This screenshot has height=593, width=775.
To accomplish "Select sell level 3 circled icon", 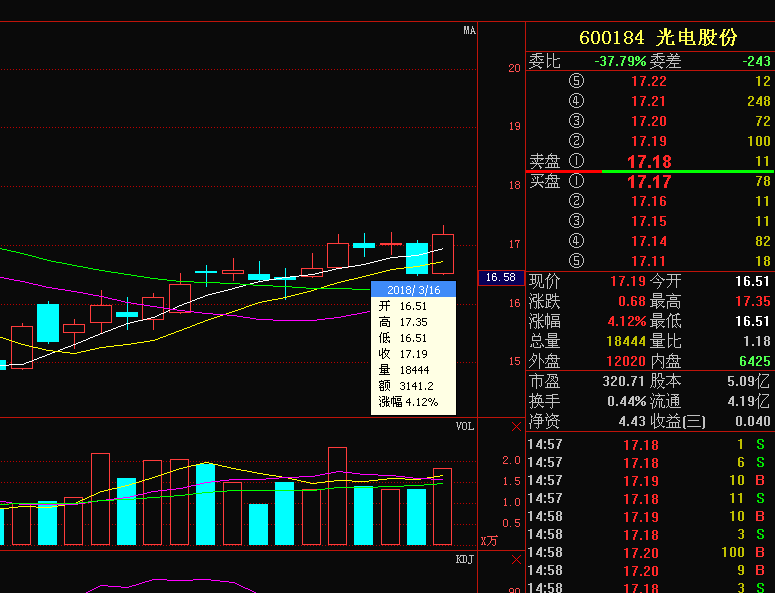I will point(575,121).
